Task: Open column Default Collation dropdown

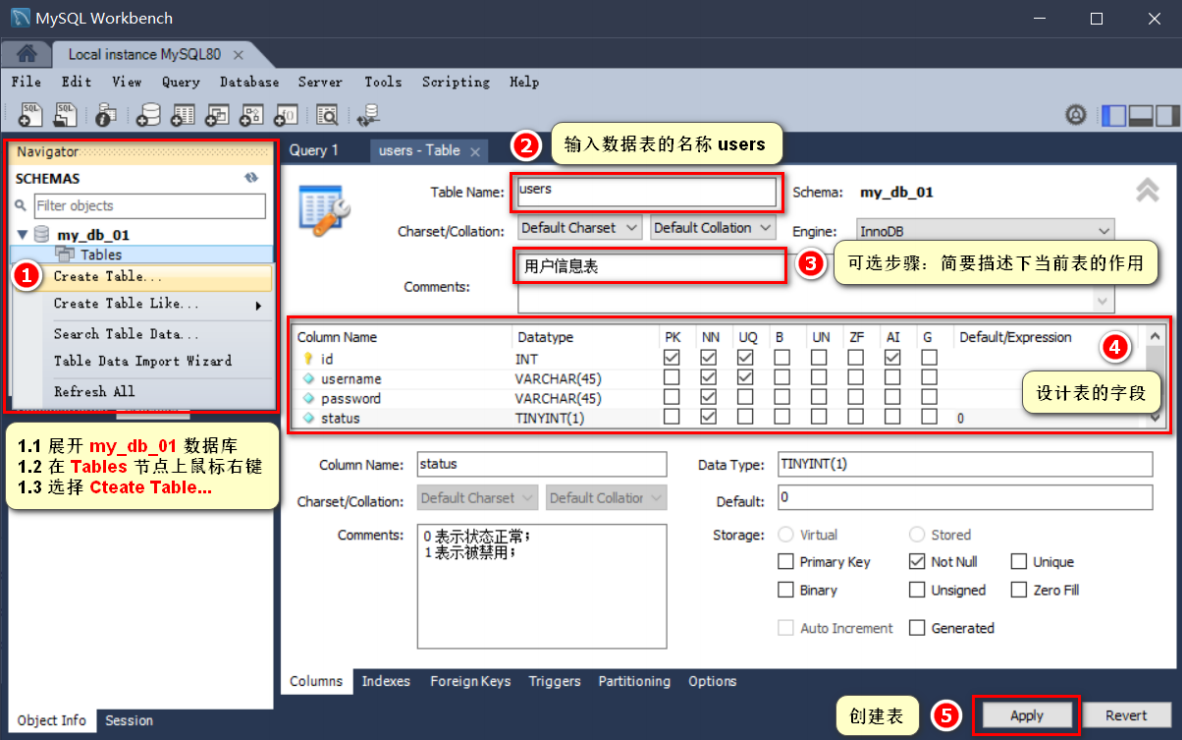Action: [606, 498]
